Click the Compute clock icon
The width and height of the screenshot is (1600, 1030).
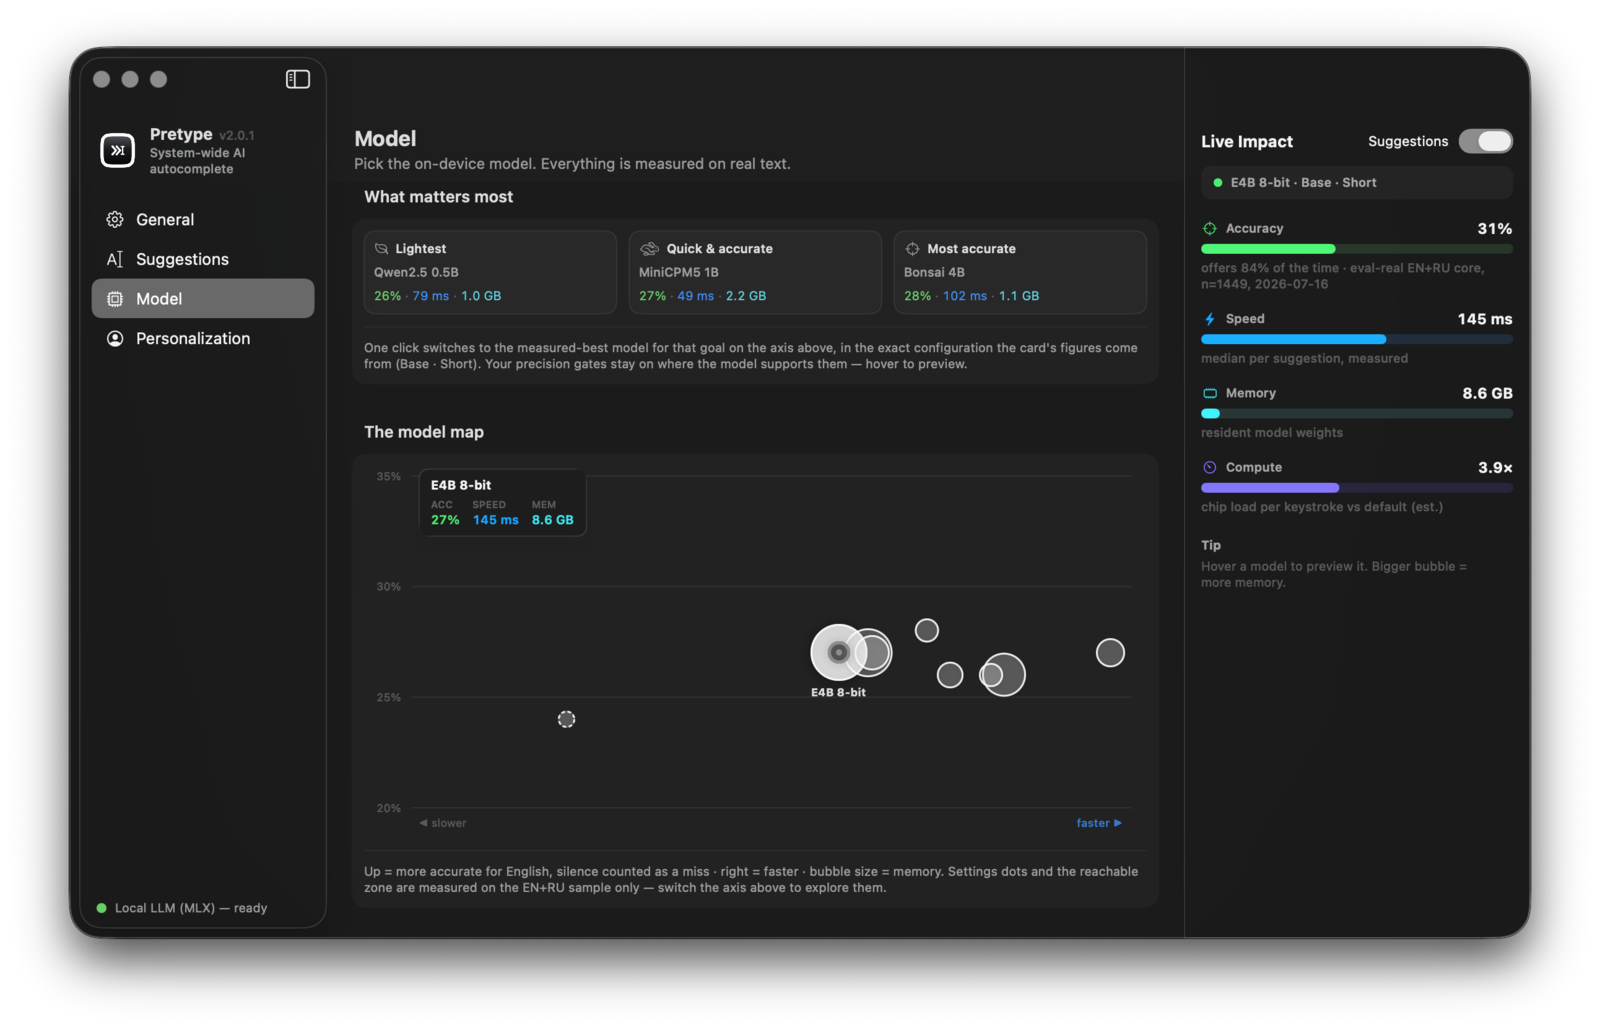coord(1209,467)
